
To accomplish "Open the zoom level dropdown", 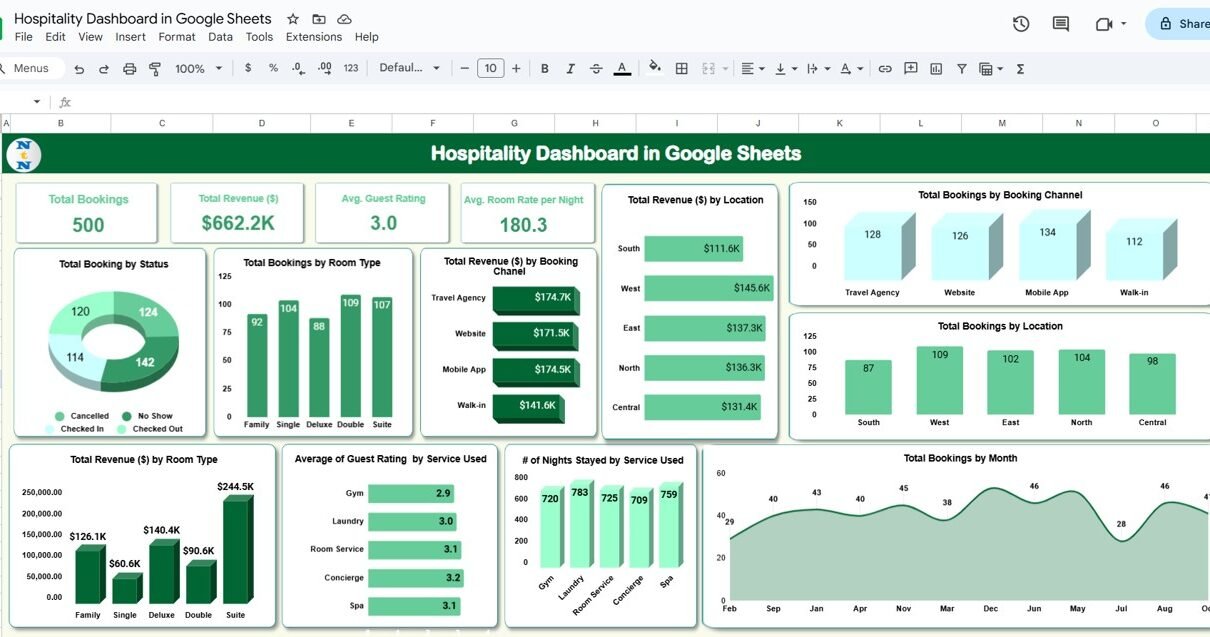I will point(197,69).
